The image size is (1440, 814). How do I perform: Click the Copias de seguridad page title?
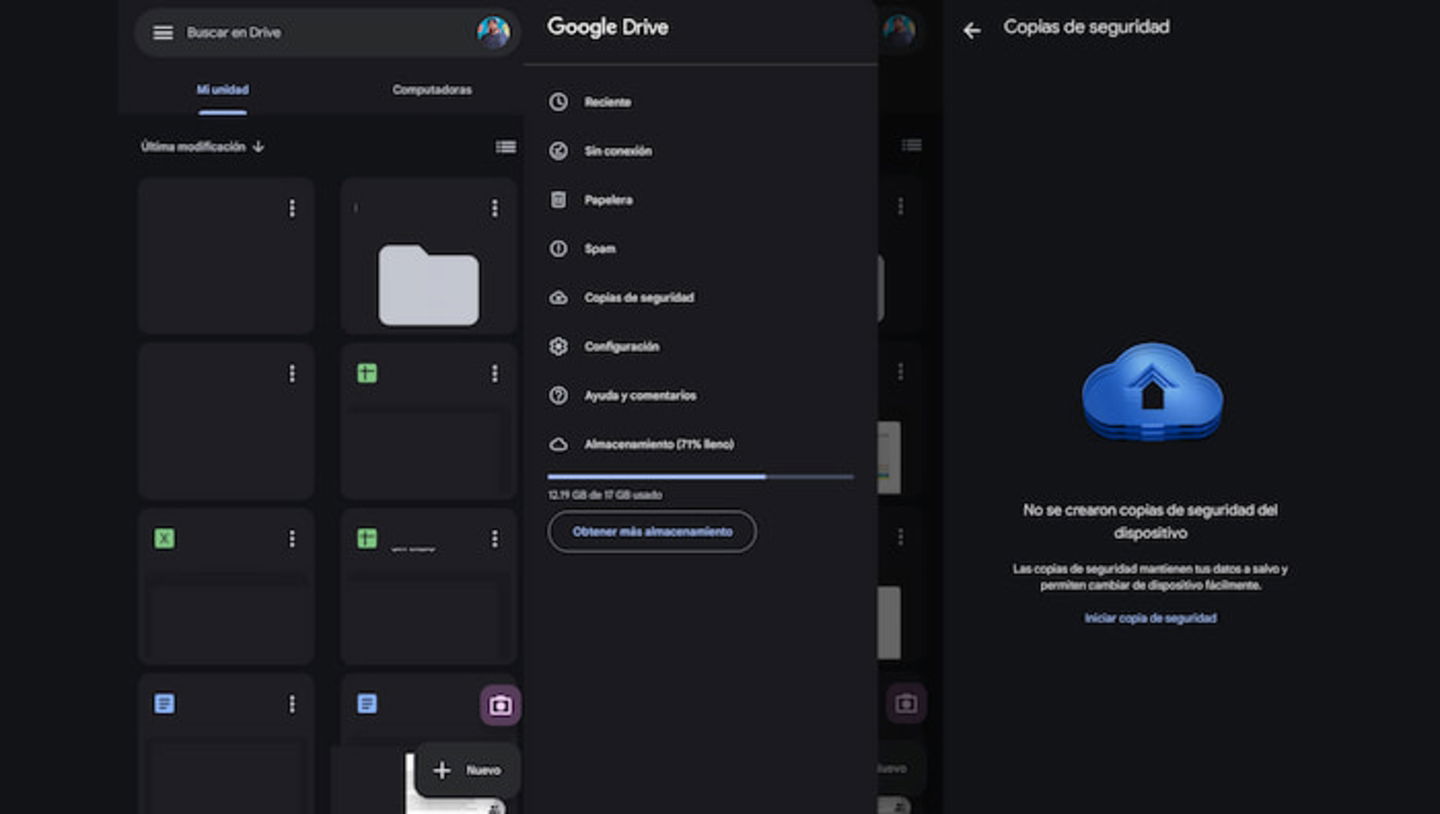(x=1086, y=28)
